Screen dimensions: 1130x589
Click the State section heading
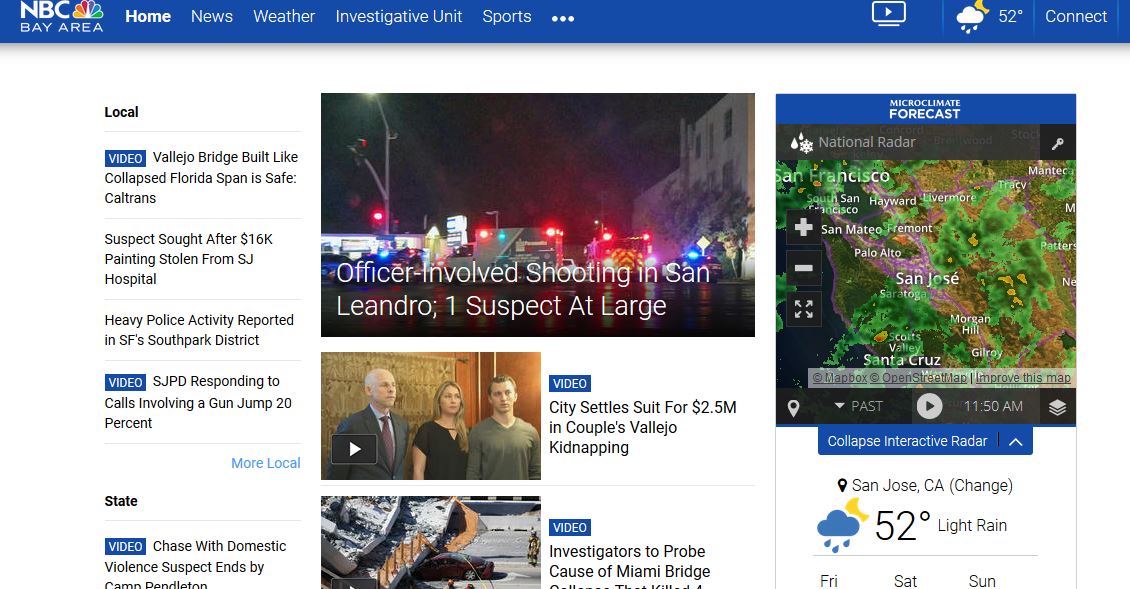pos(121,501)
